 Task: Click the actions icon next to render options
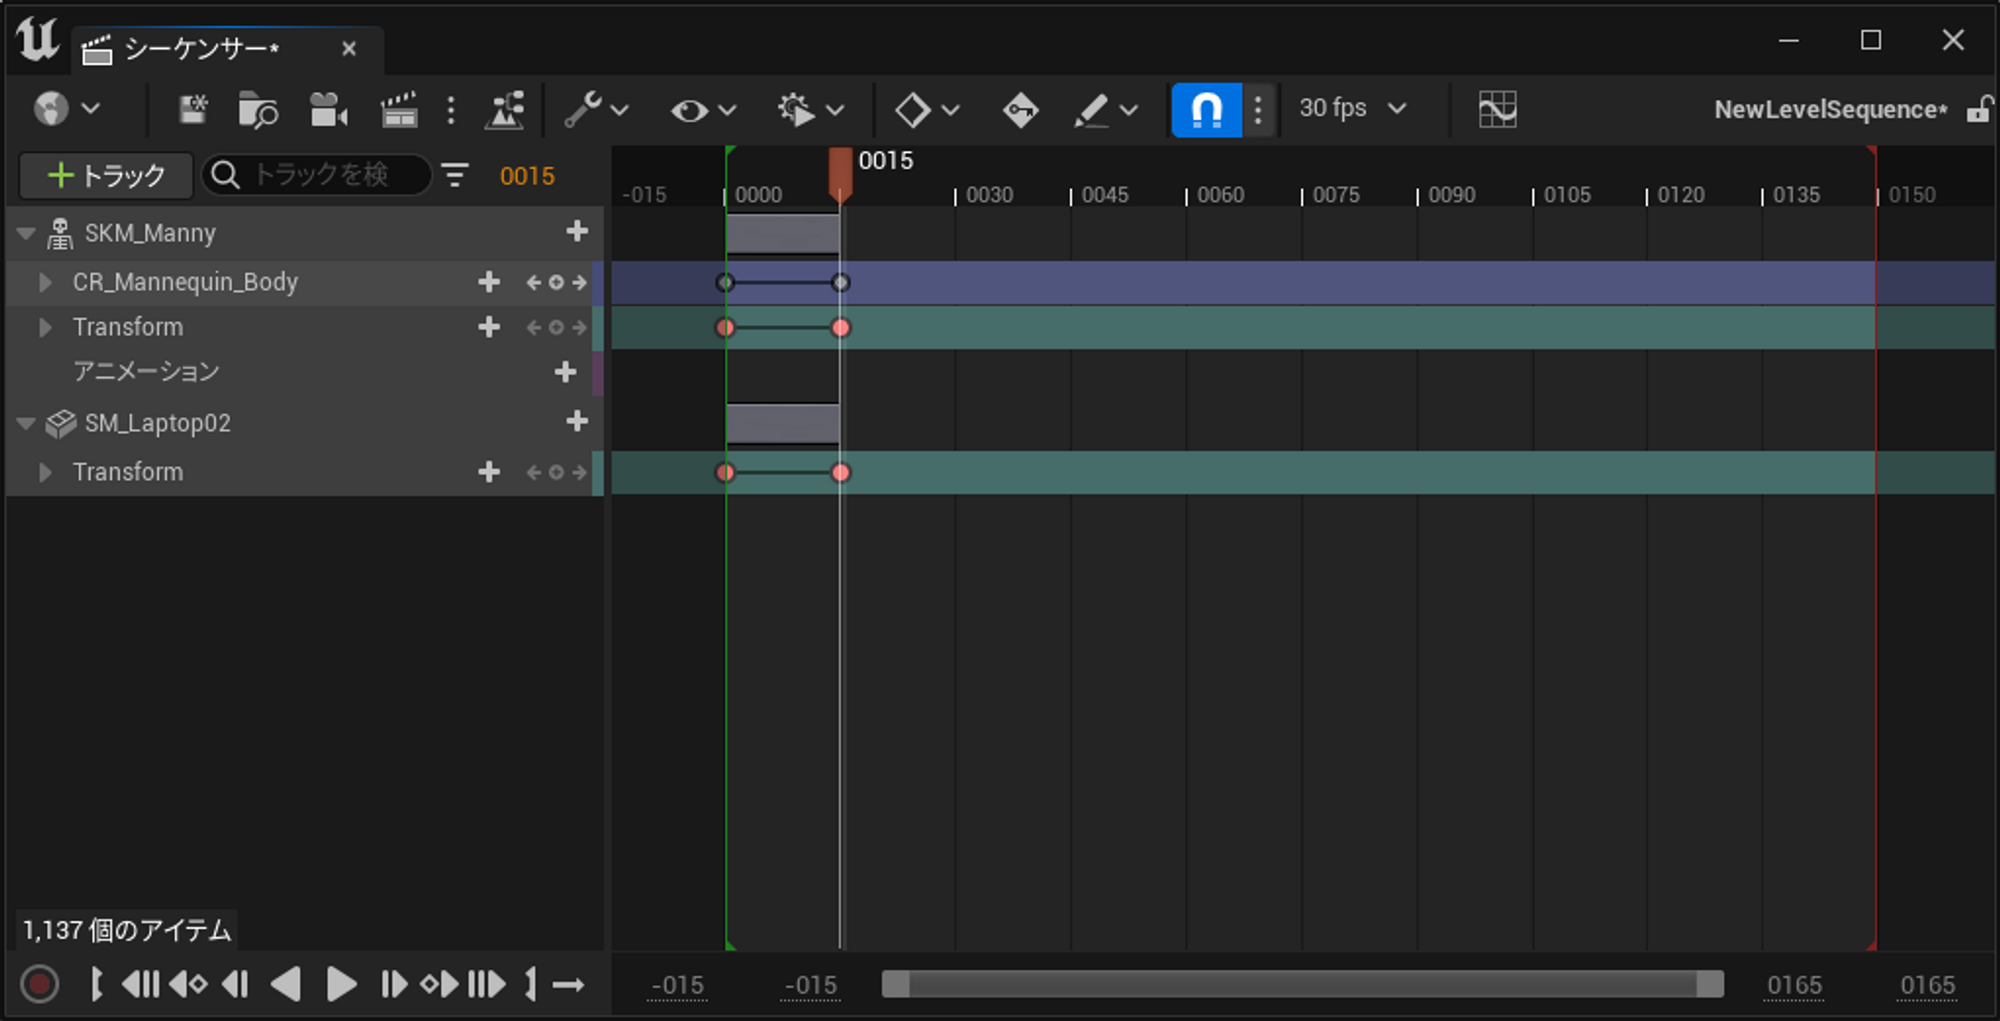coord(505,109)
